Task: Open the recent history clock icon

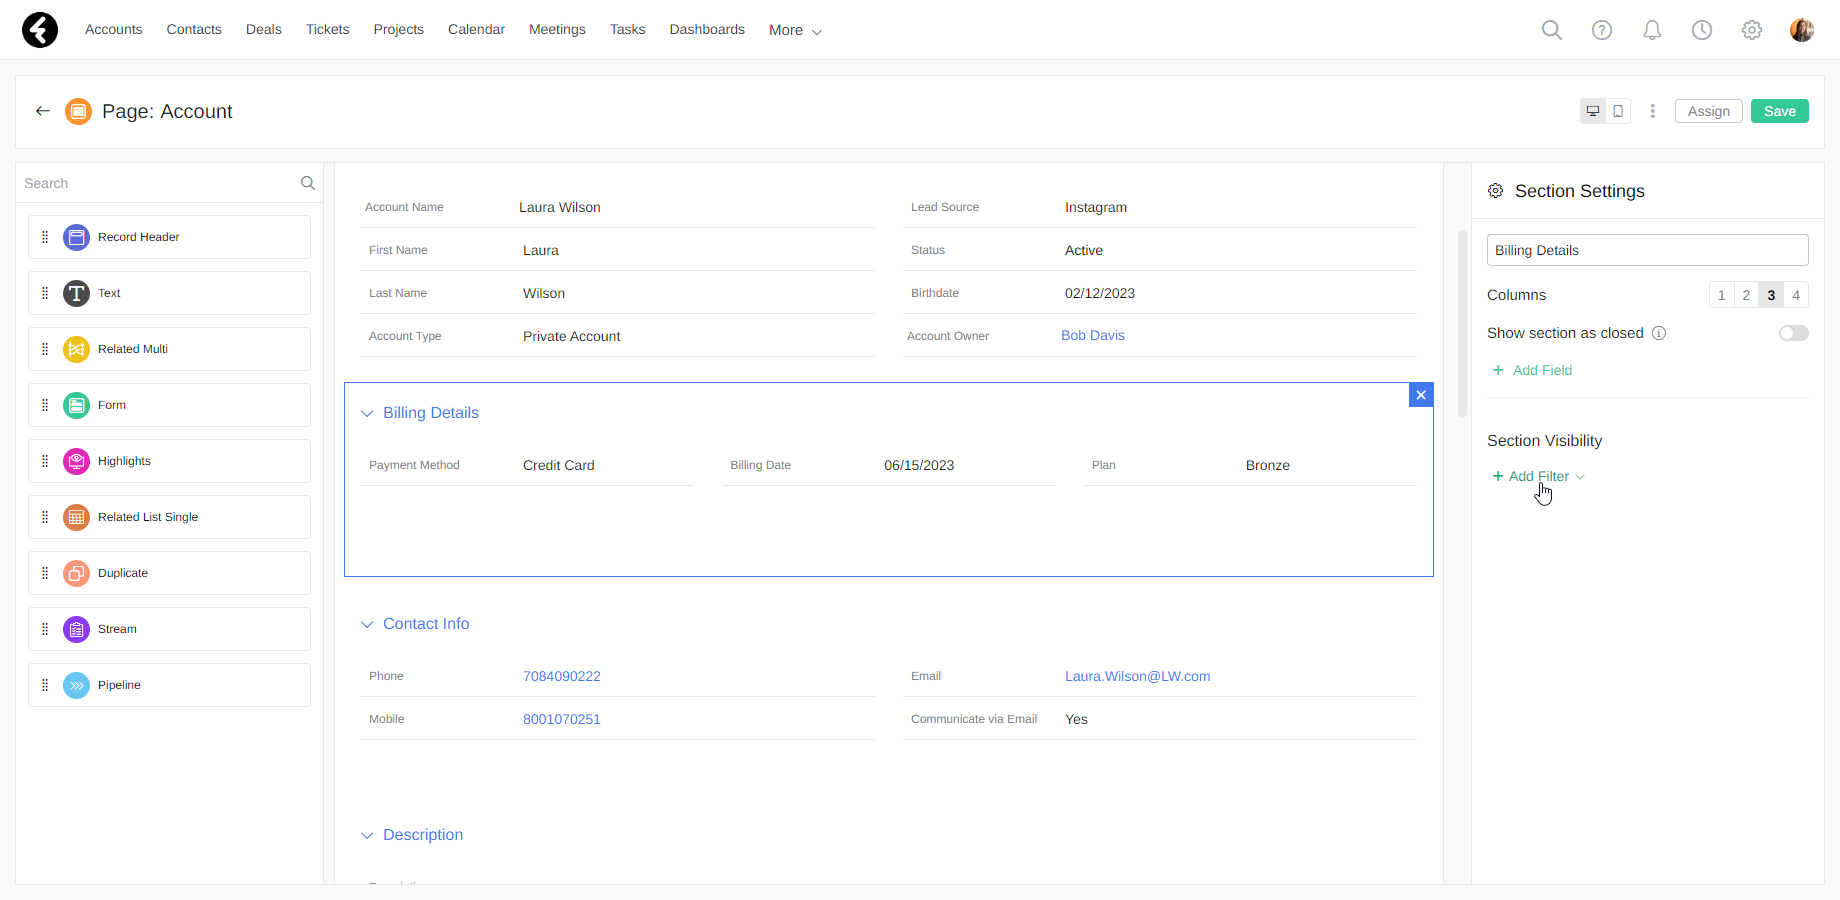Action: pyautogui.click(x=1702, y=30)
